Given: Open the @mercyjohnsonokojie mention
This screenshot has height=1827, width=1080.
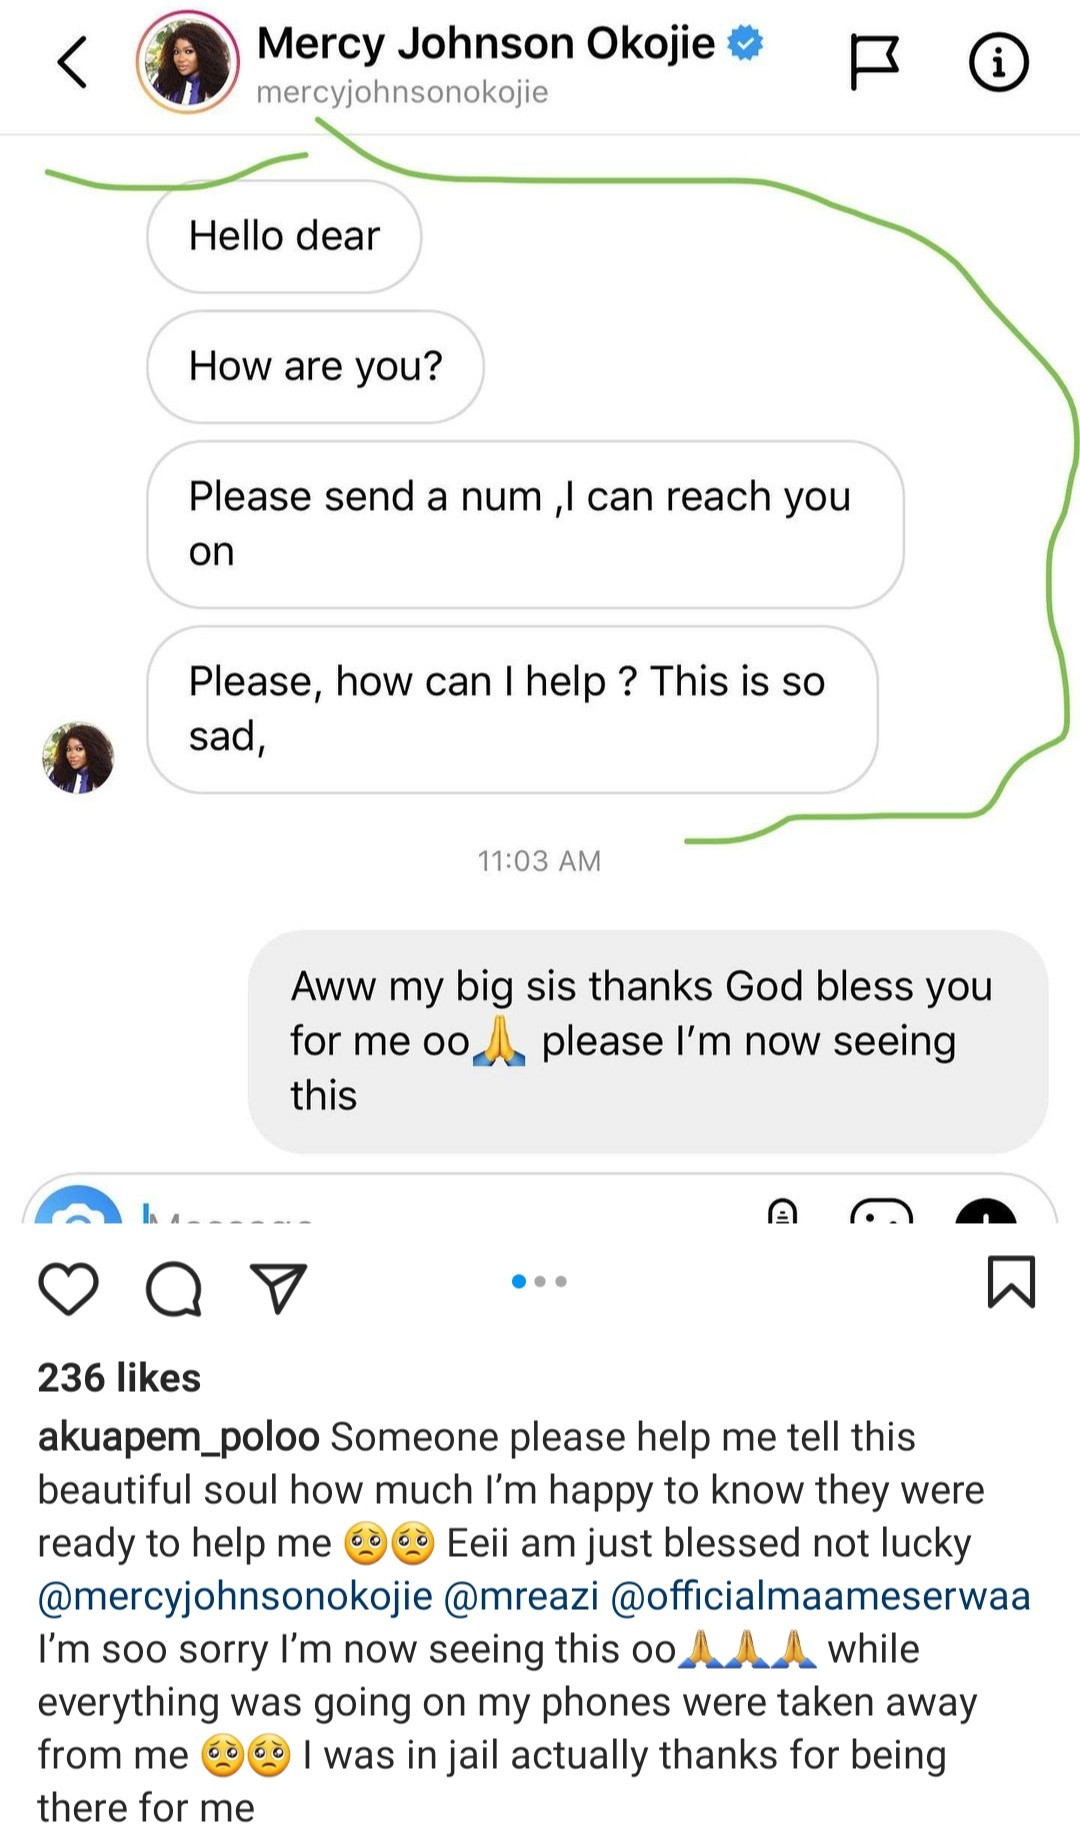Looking at the screenshot, I should (x=235, y=1596).
